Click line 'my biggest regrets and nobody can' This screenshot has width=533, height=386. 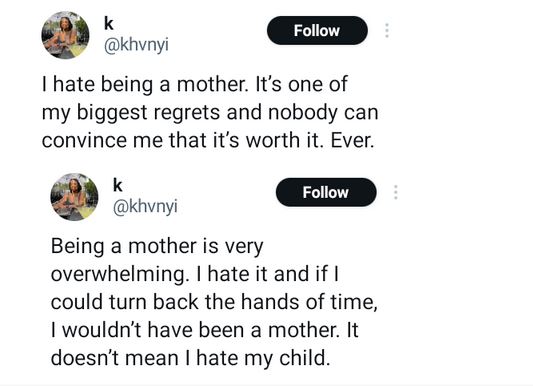coord(210,112)
